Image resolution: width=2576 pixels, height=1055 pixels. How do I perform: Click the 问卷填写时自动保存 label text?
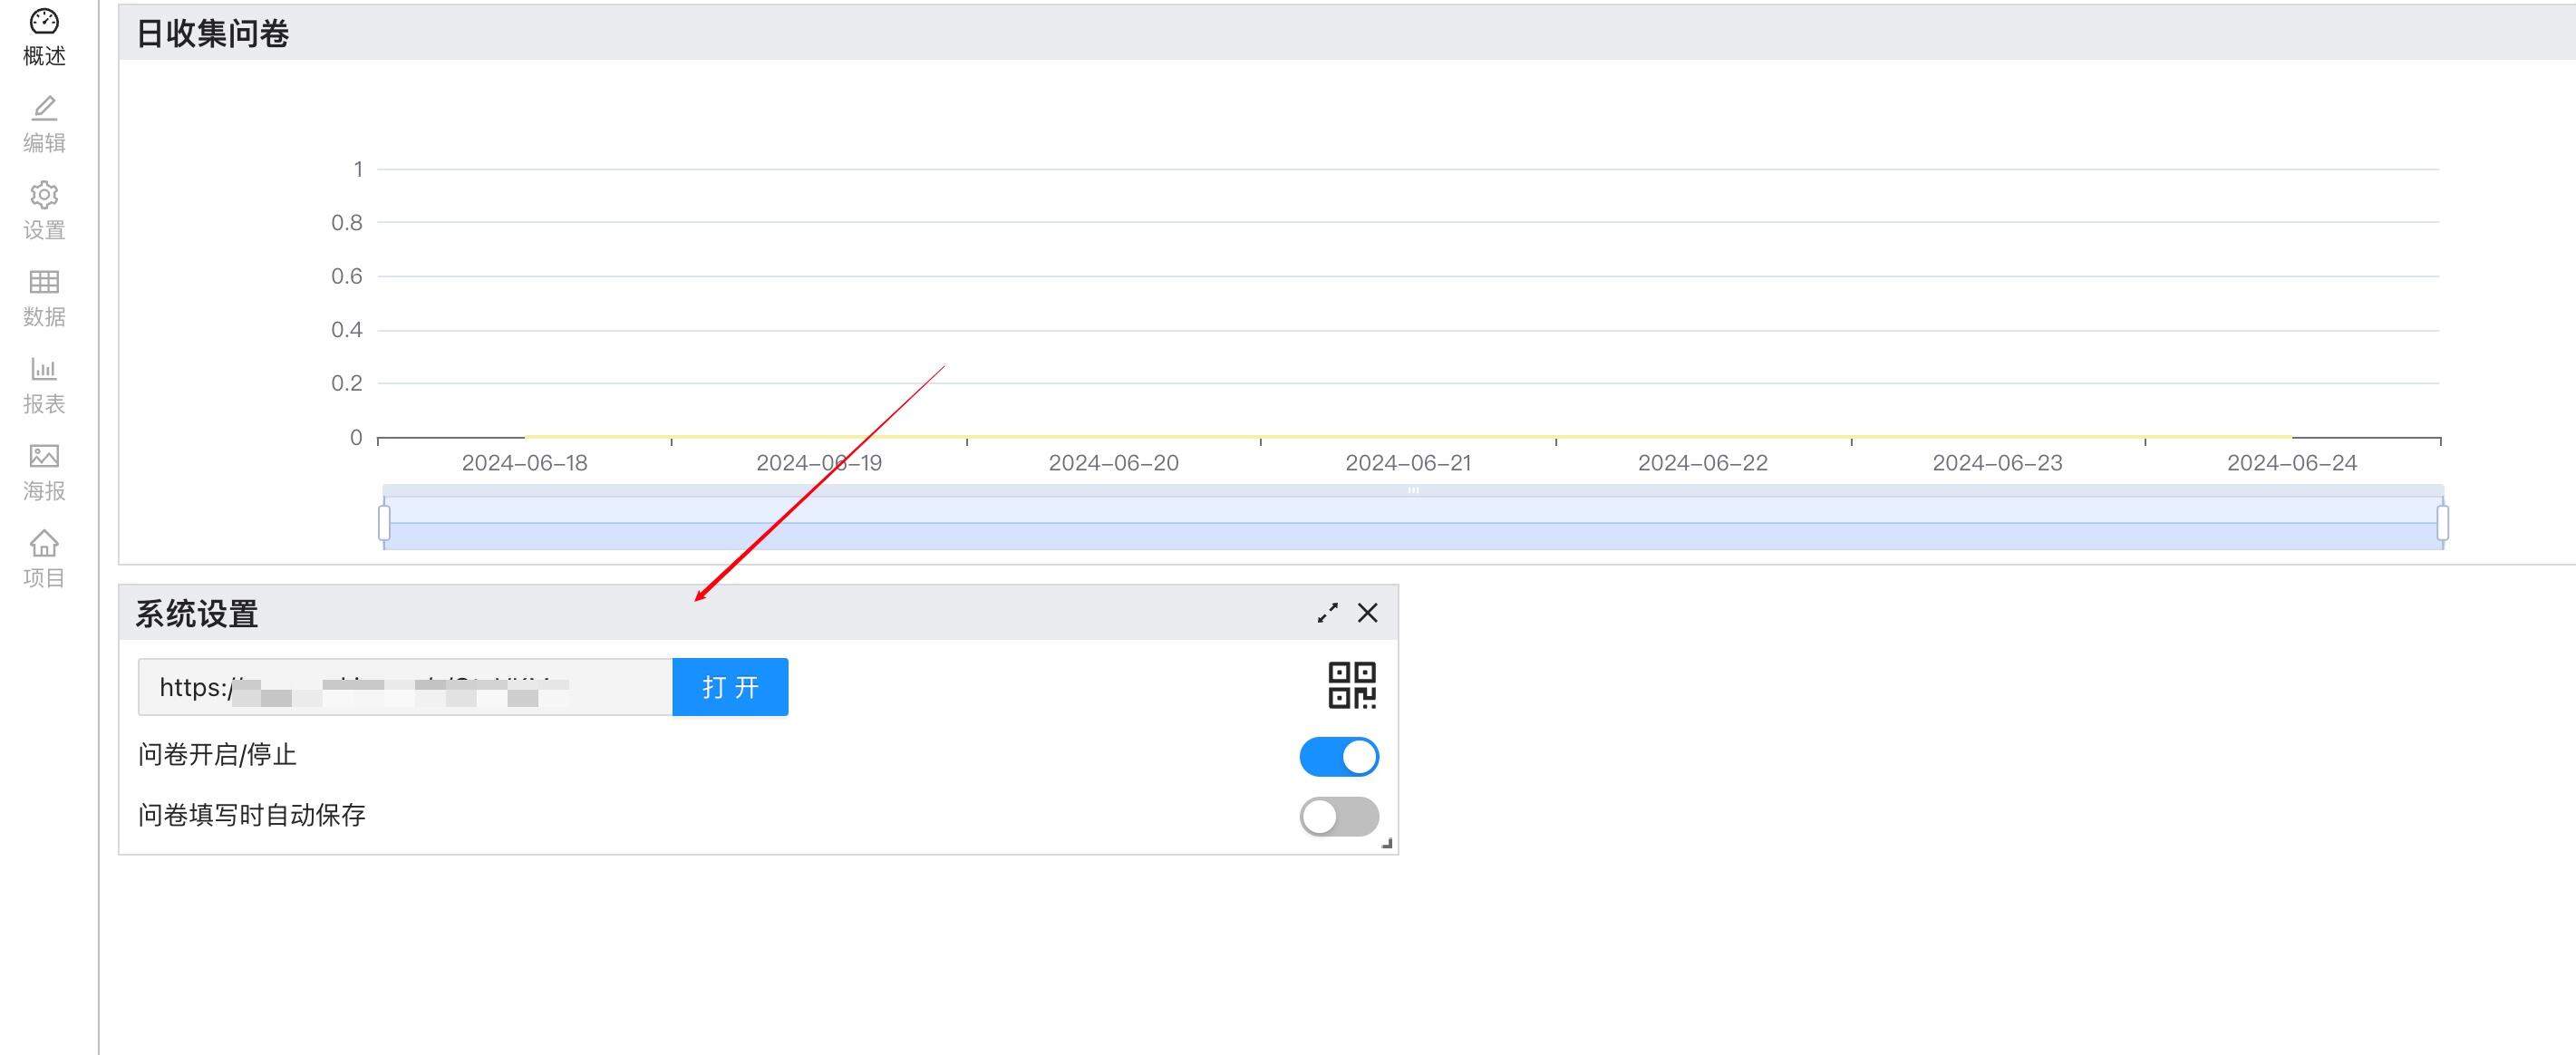[x=252, y=815]
